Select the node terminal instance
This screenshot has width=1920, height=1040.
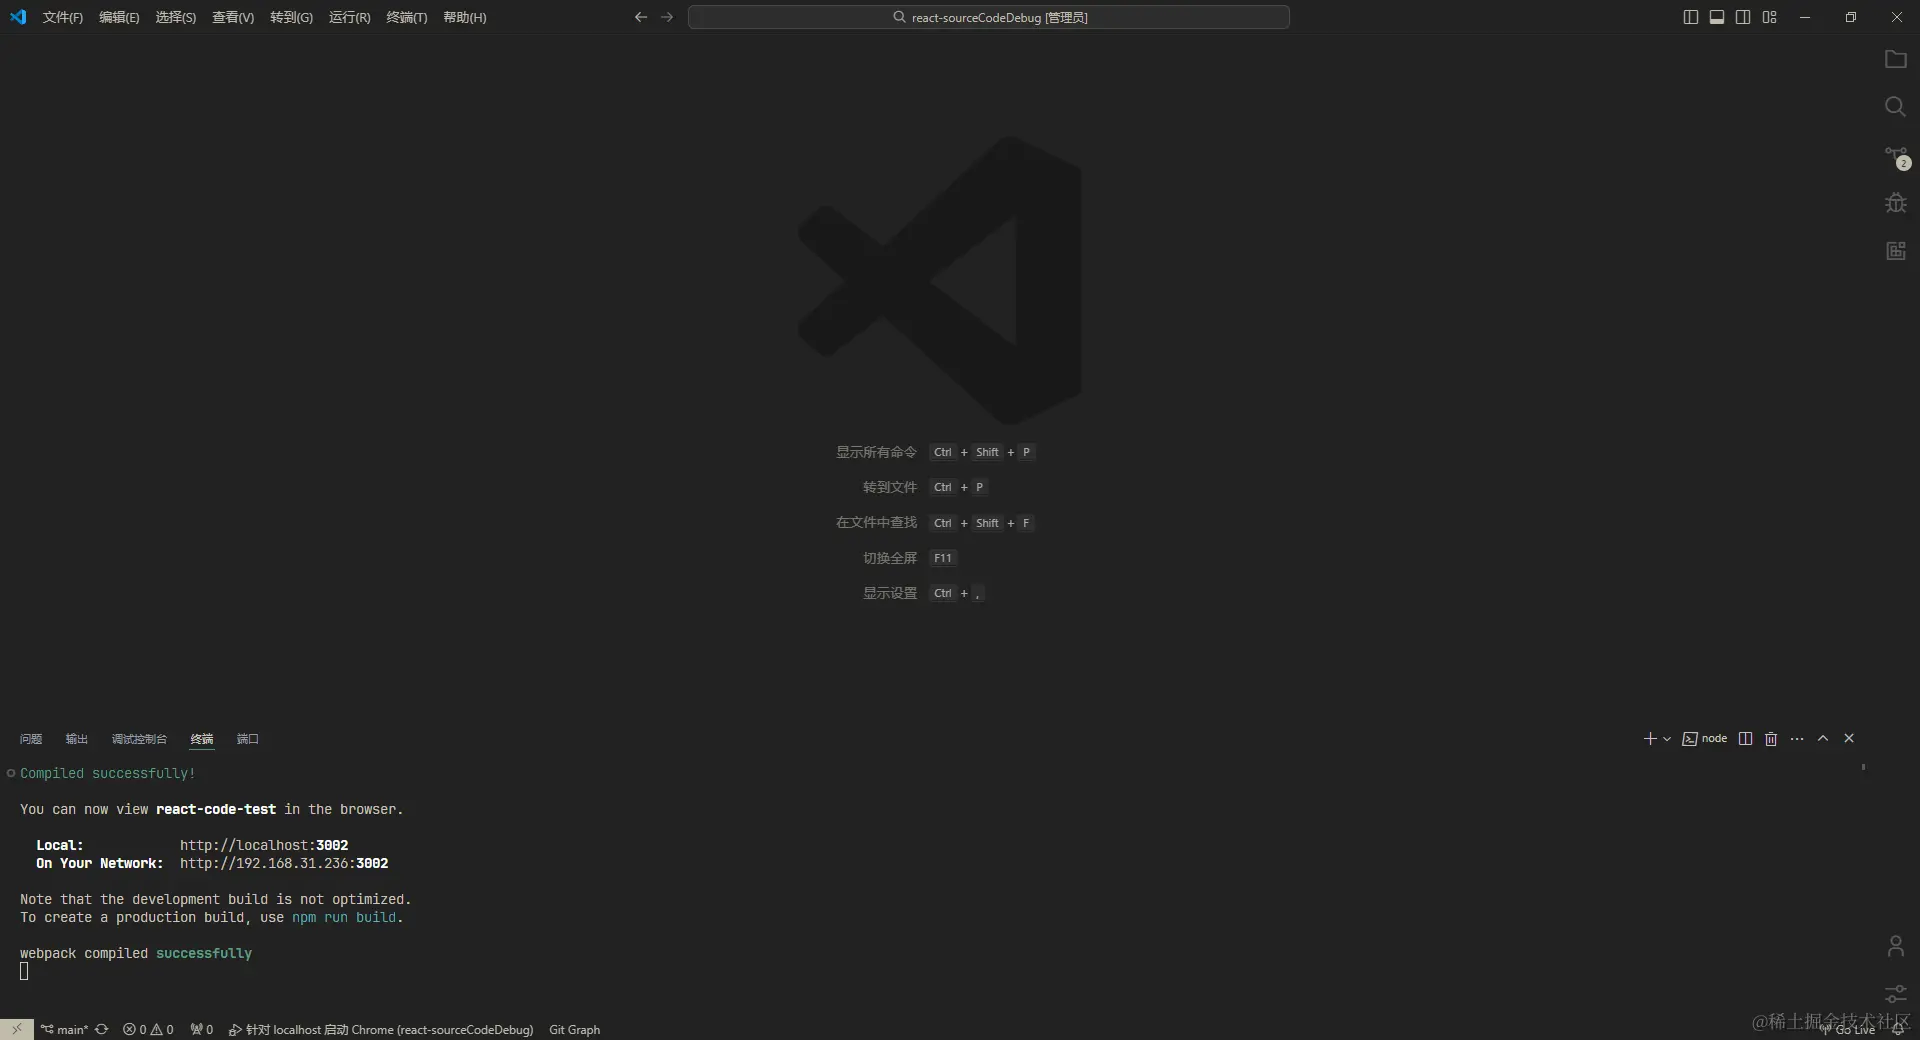point(1705,739)
